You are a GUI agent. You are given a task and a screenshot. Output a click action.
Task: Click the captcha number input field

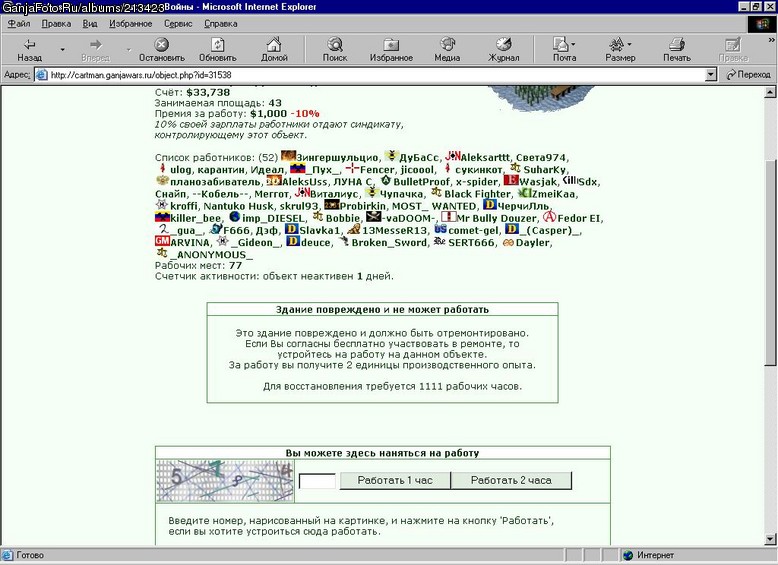(x=318, y=481)
